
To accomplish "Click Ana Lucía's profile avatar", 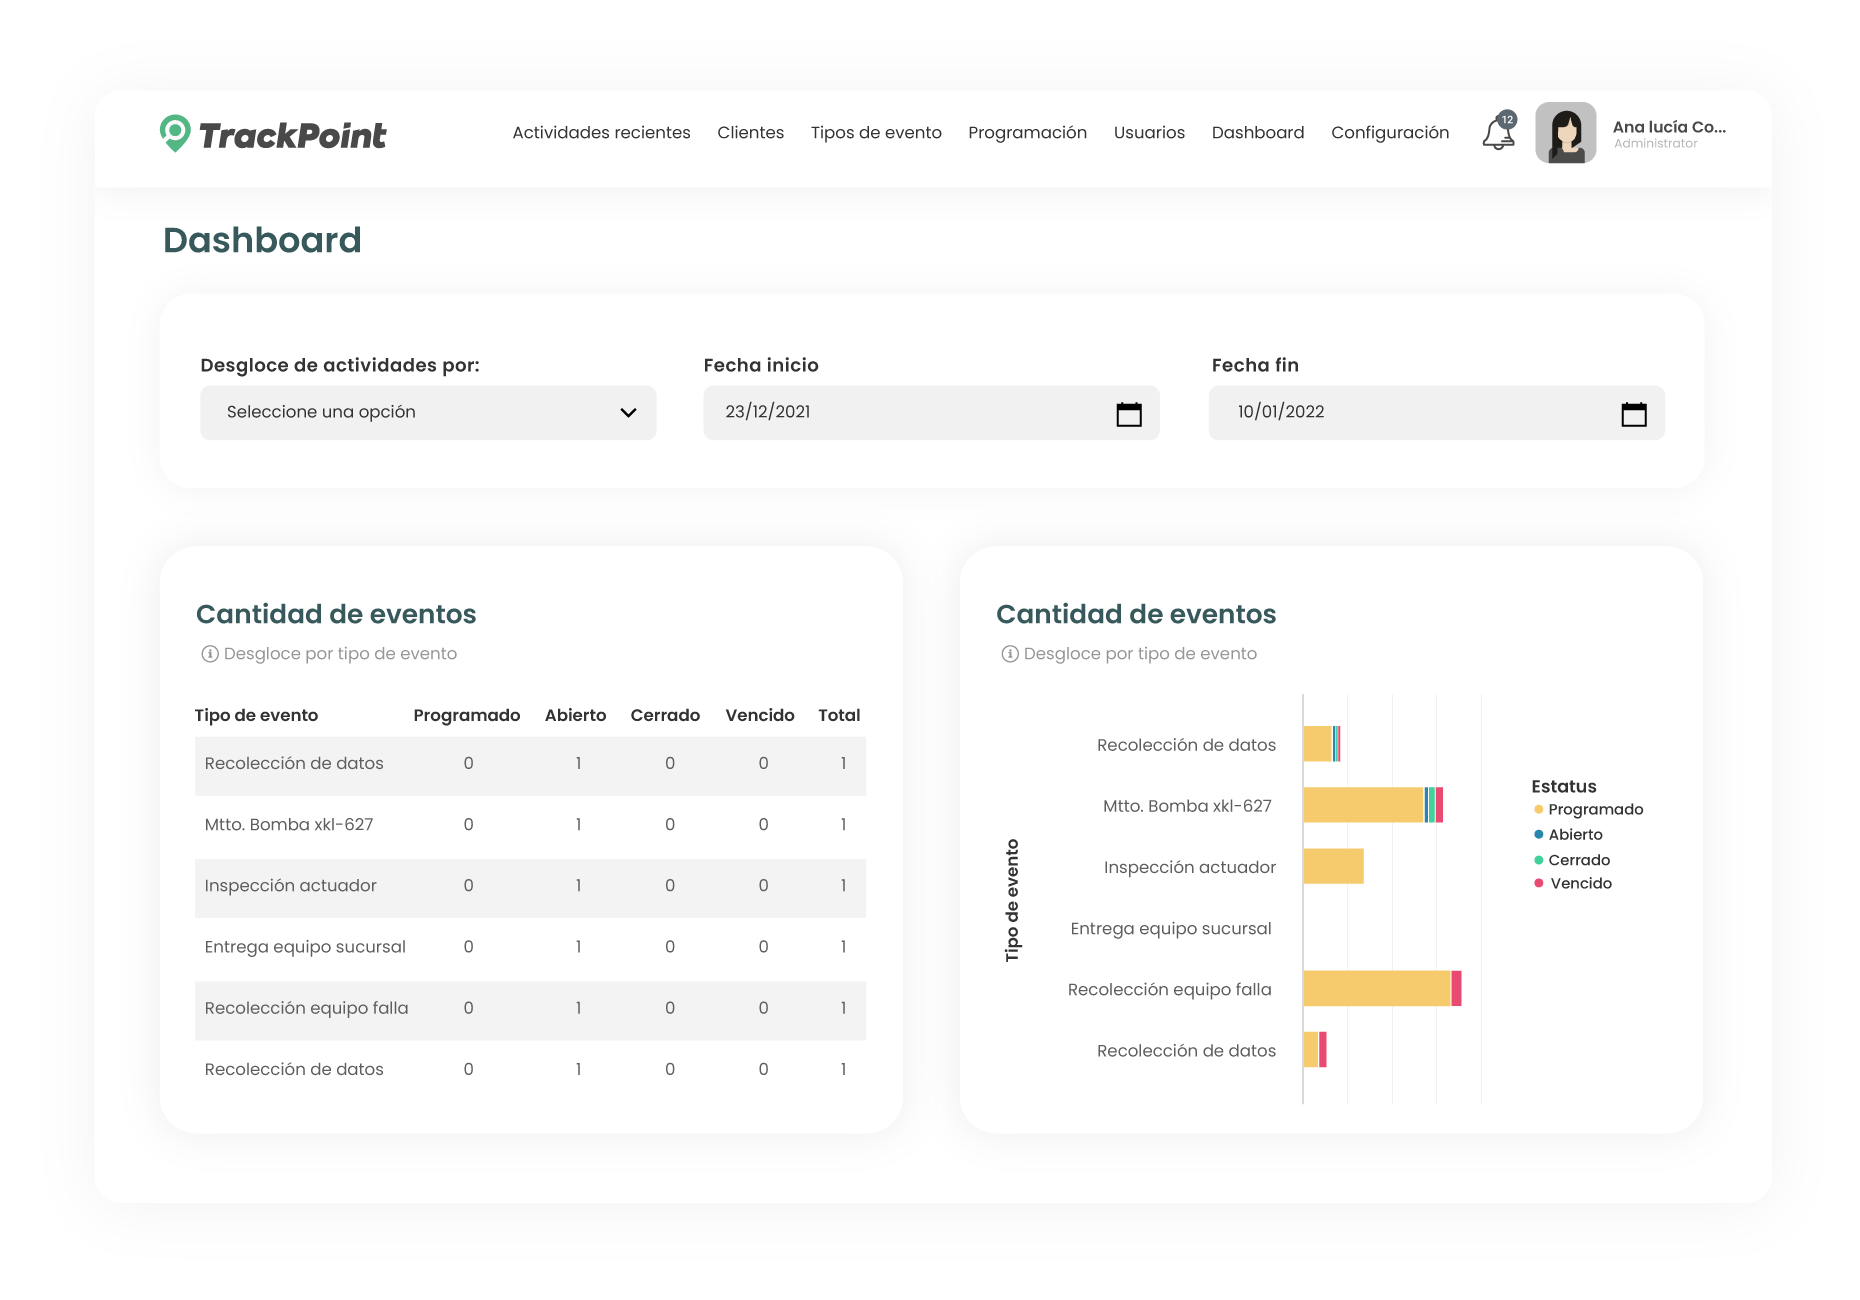I will point(1565,133).
